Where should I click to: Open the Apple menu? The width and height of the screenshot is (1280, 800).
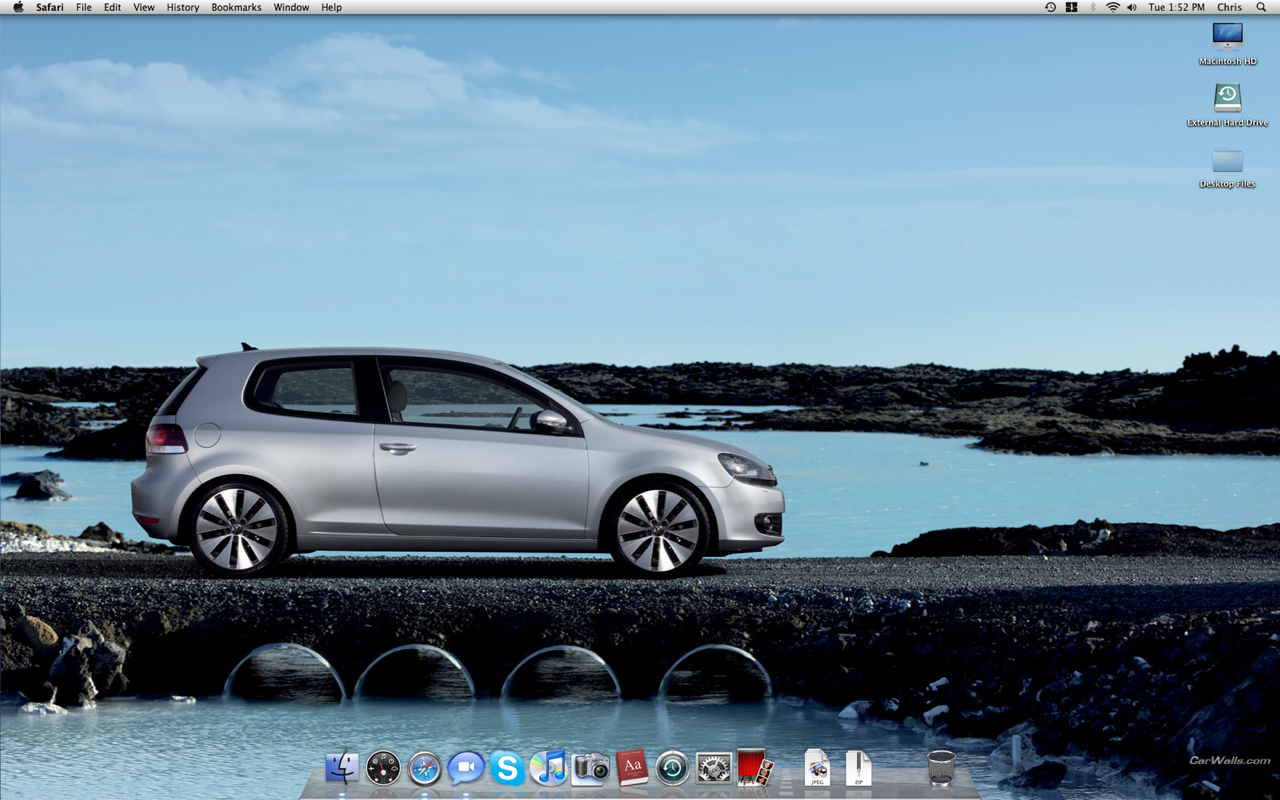click(18, 7)
